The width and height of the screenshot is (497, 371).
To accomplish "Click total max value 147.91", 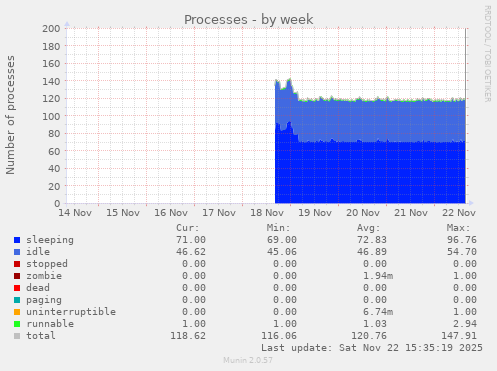I will pos(459,336).
